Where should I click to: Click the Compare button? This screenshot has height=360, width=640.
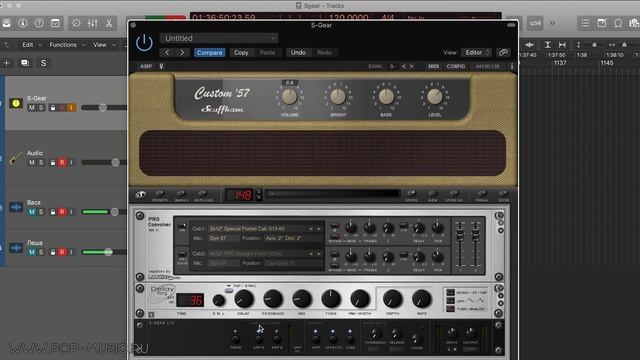pos(209,53)
